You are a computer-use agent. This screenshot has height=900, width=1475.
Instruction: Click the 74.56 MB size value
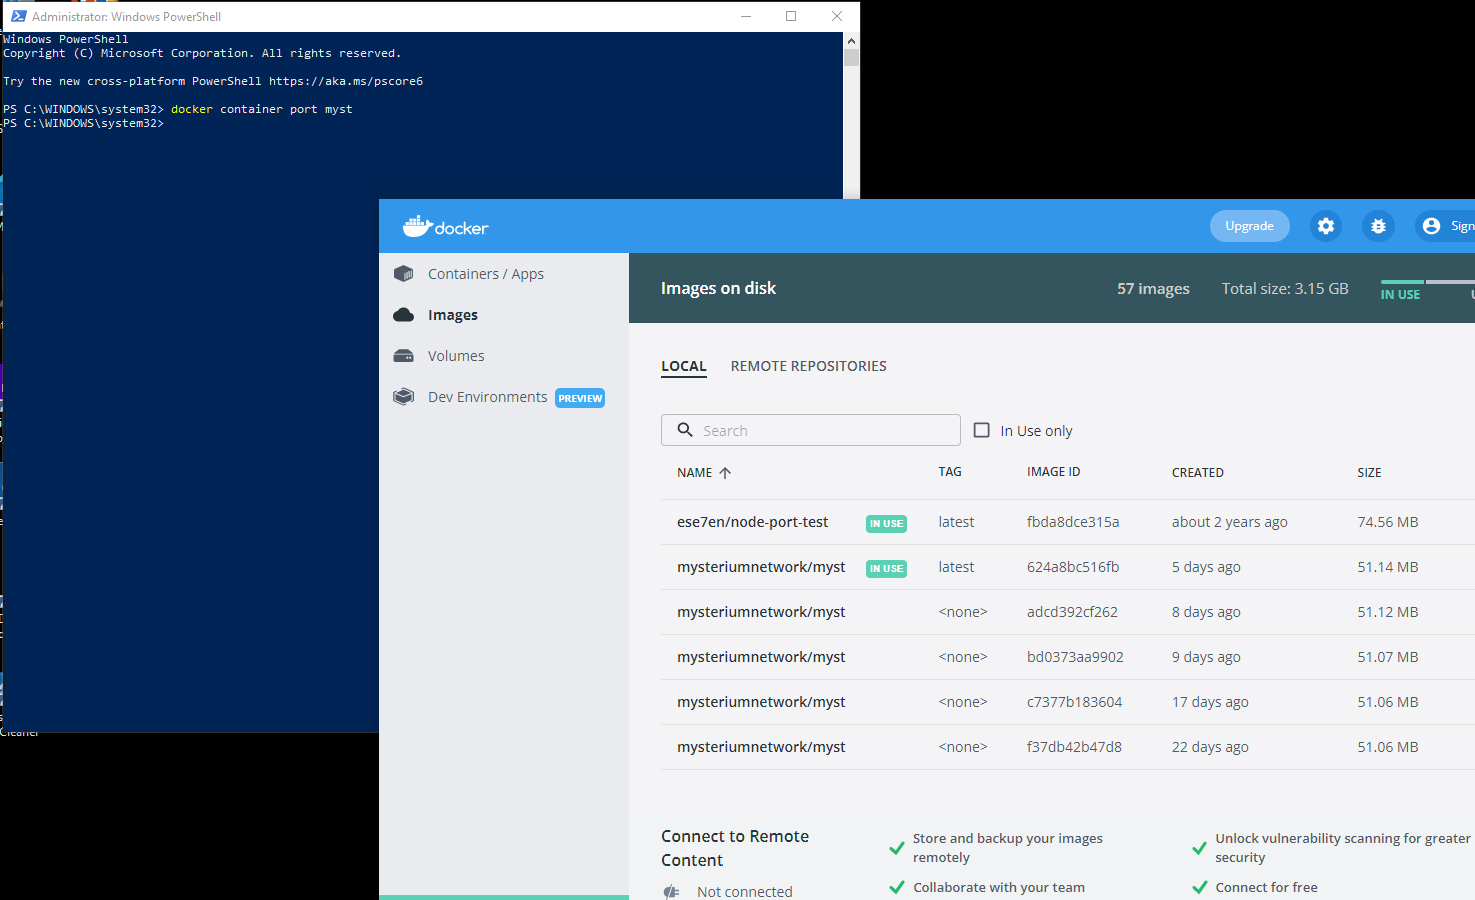tap(1388, 522)
